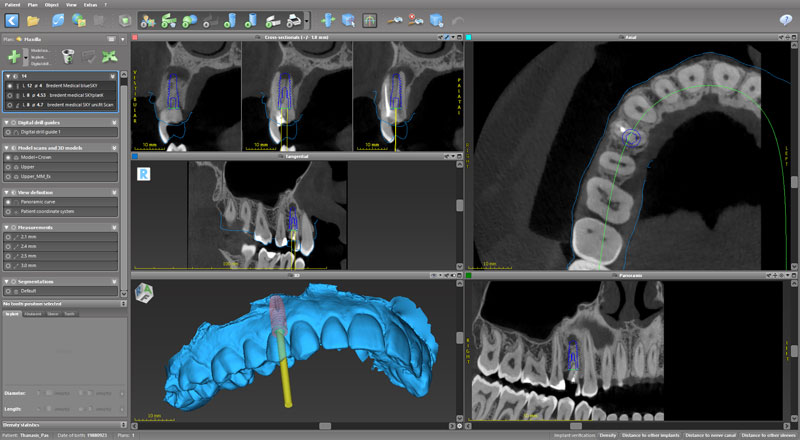The image size is (800, 440).
Task: Switch to the Features tab
Action: point(32,313)
